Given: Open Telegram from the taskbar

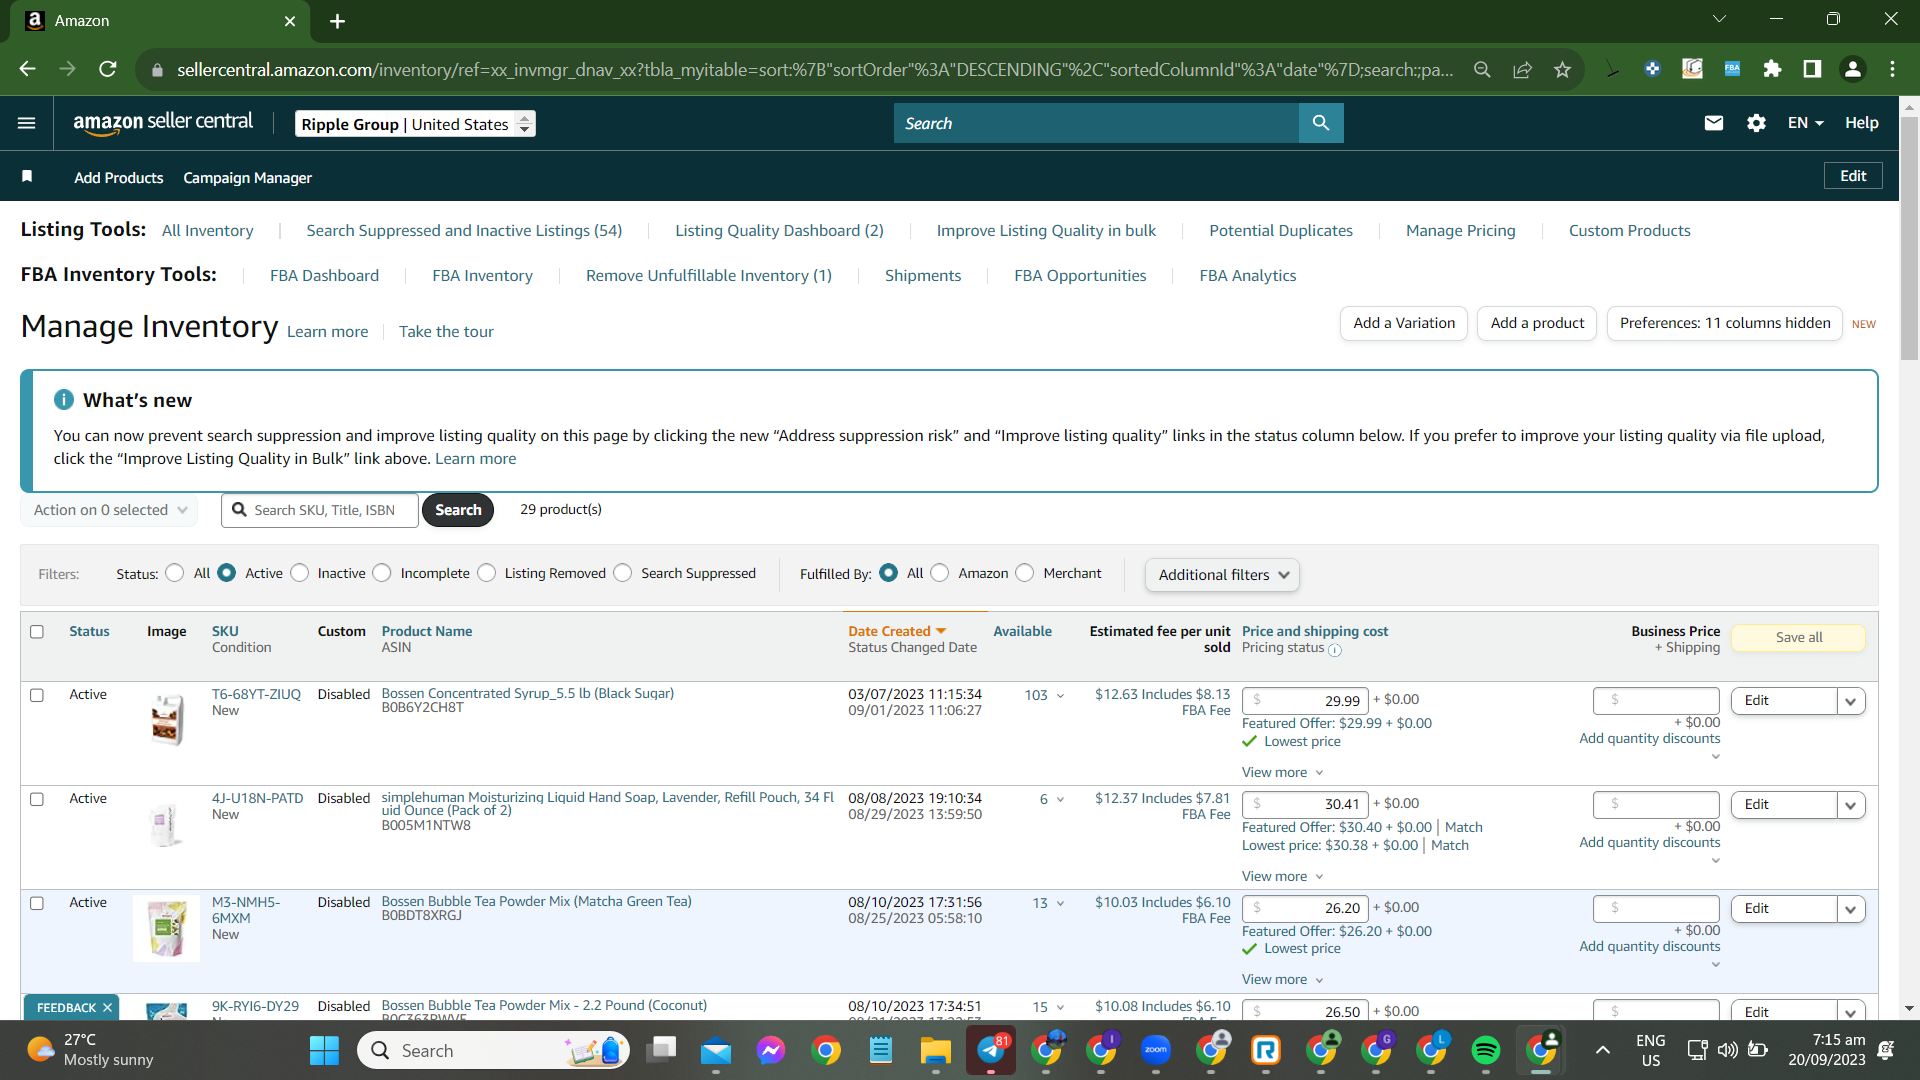Looking at the screenshot, I should (x=991, y=1050).
